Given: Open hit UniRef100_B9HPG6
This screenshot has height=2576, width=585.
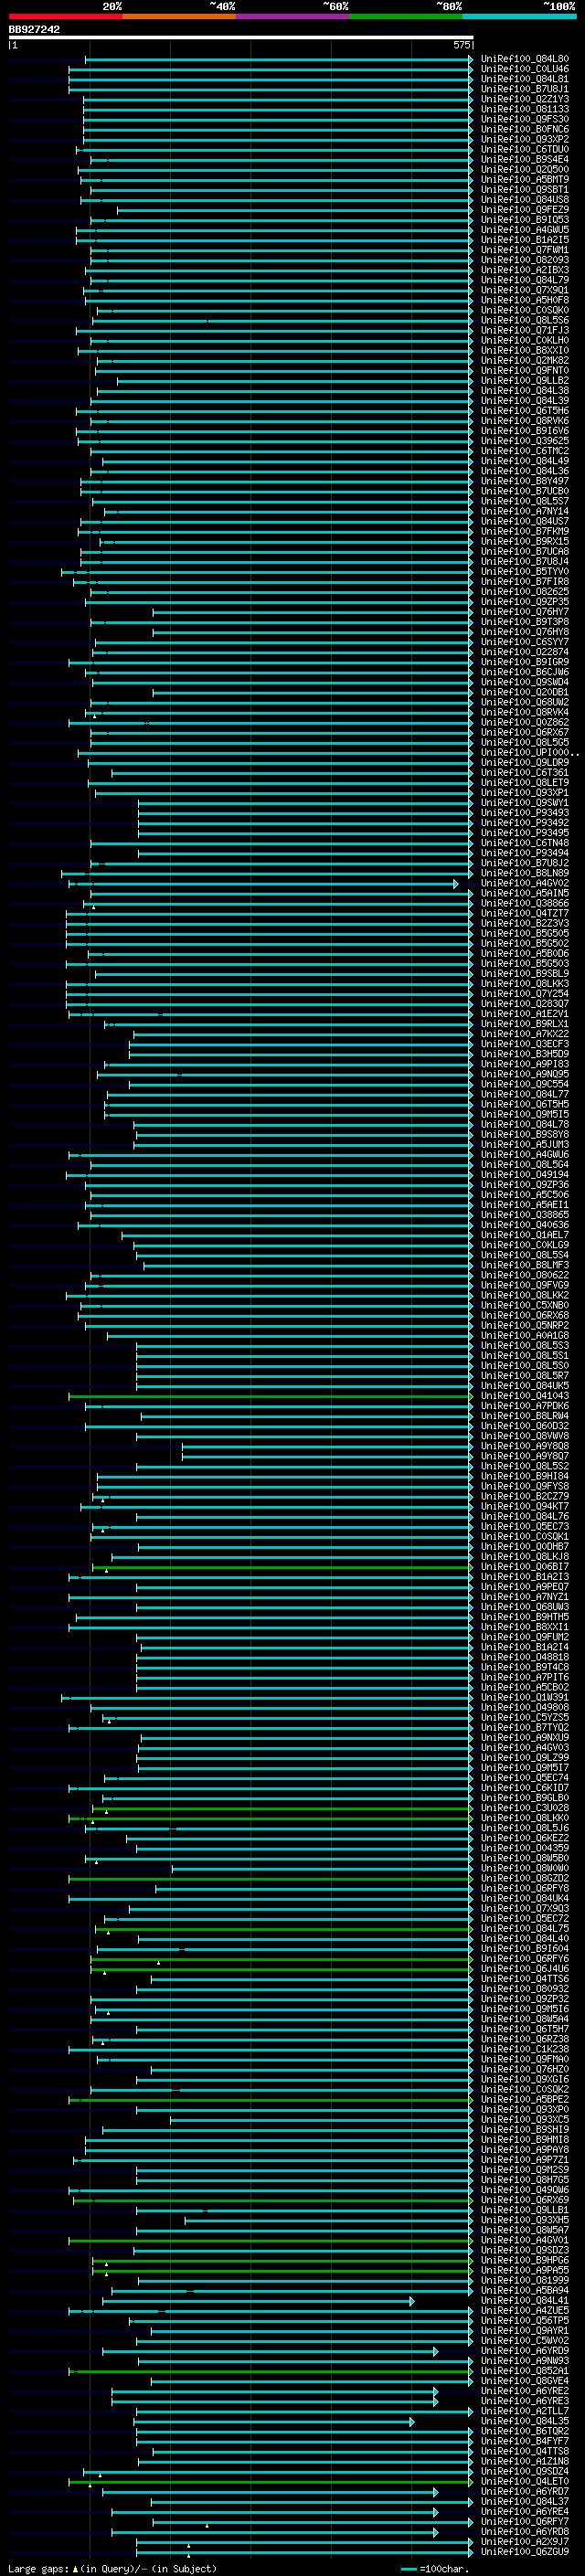Looking at the screenshot, I should [524, 2260].
